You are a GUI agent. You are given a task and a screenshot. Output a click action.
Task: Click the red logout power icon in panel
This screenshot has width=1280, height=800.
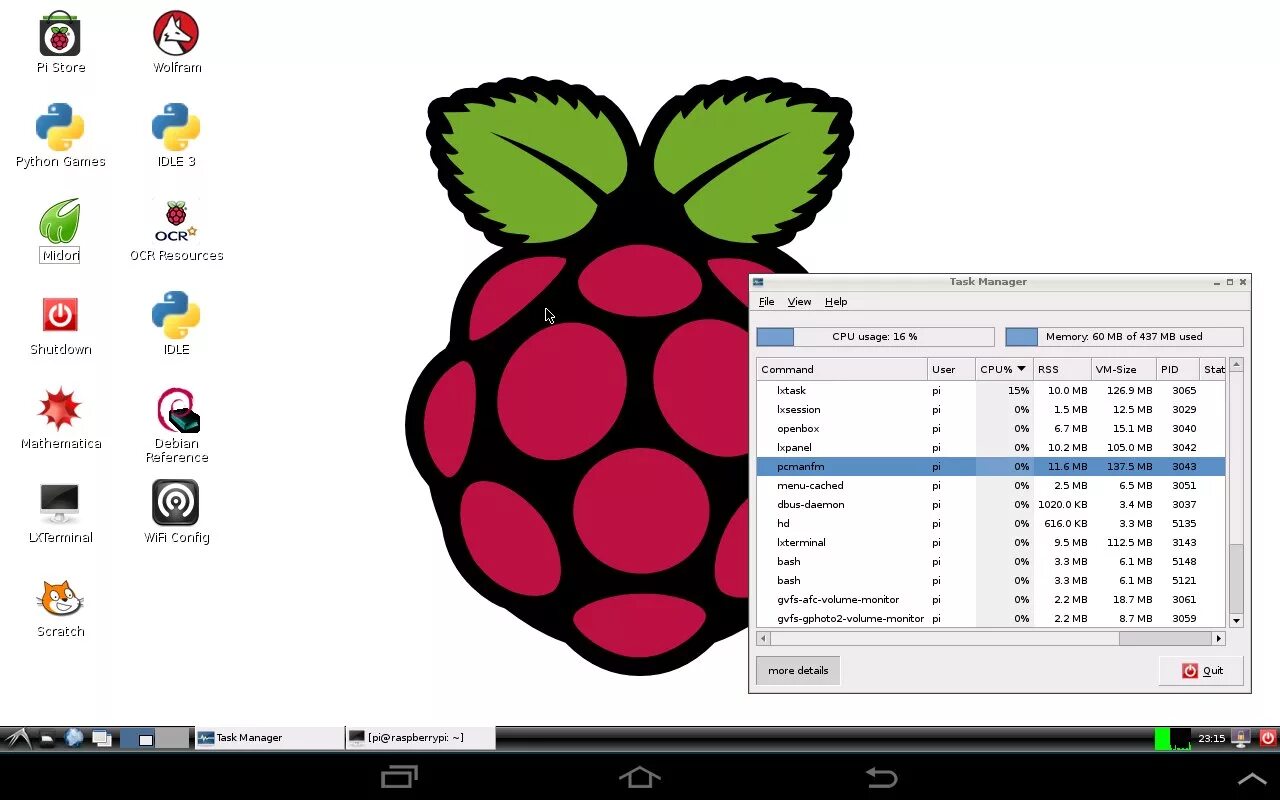coord(1267,738)
